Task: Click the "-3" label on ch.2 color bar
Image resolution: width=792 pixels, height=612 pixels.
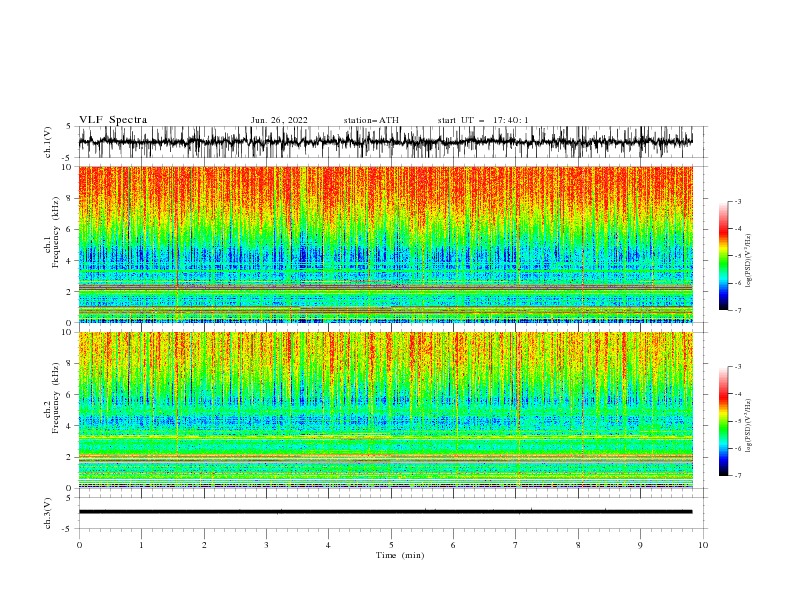Action: (738, 367)
